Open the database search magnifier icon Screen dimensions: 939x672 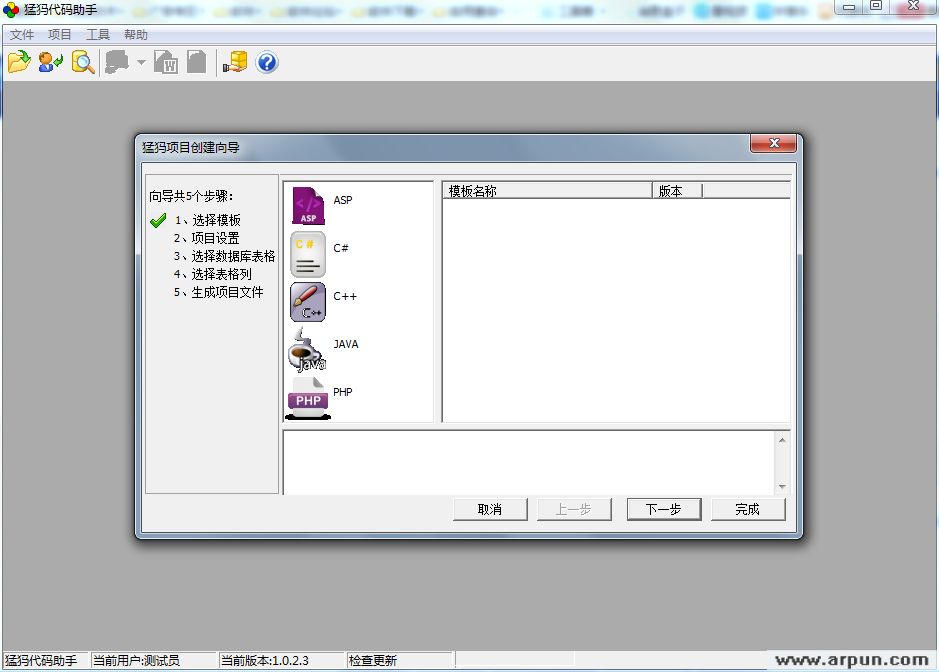tap(82, 63)
